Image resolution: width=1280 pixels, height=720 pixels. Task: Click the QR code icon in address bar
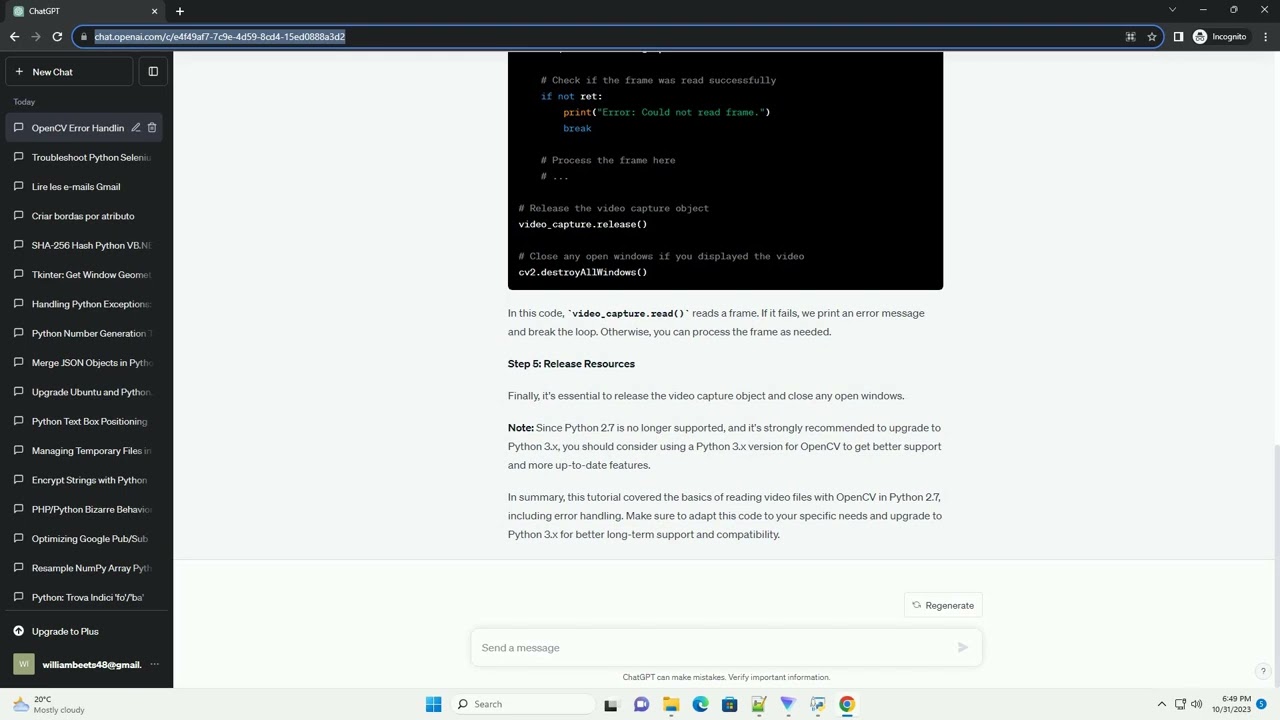tap(1130, 37)
